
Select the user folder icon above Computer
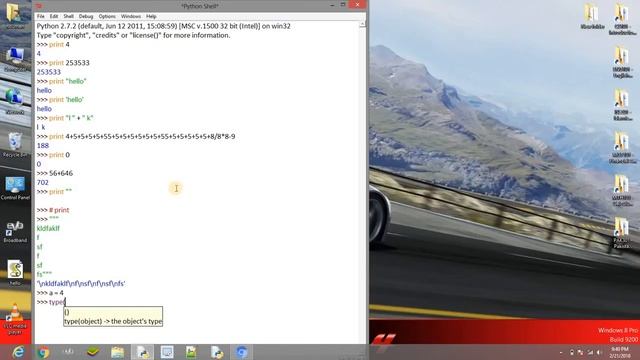click(x=14, y=16)
